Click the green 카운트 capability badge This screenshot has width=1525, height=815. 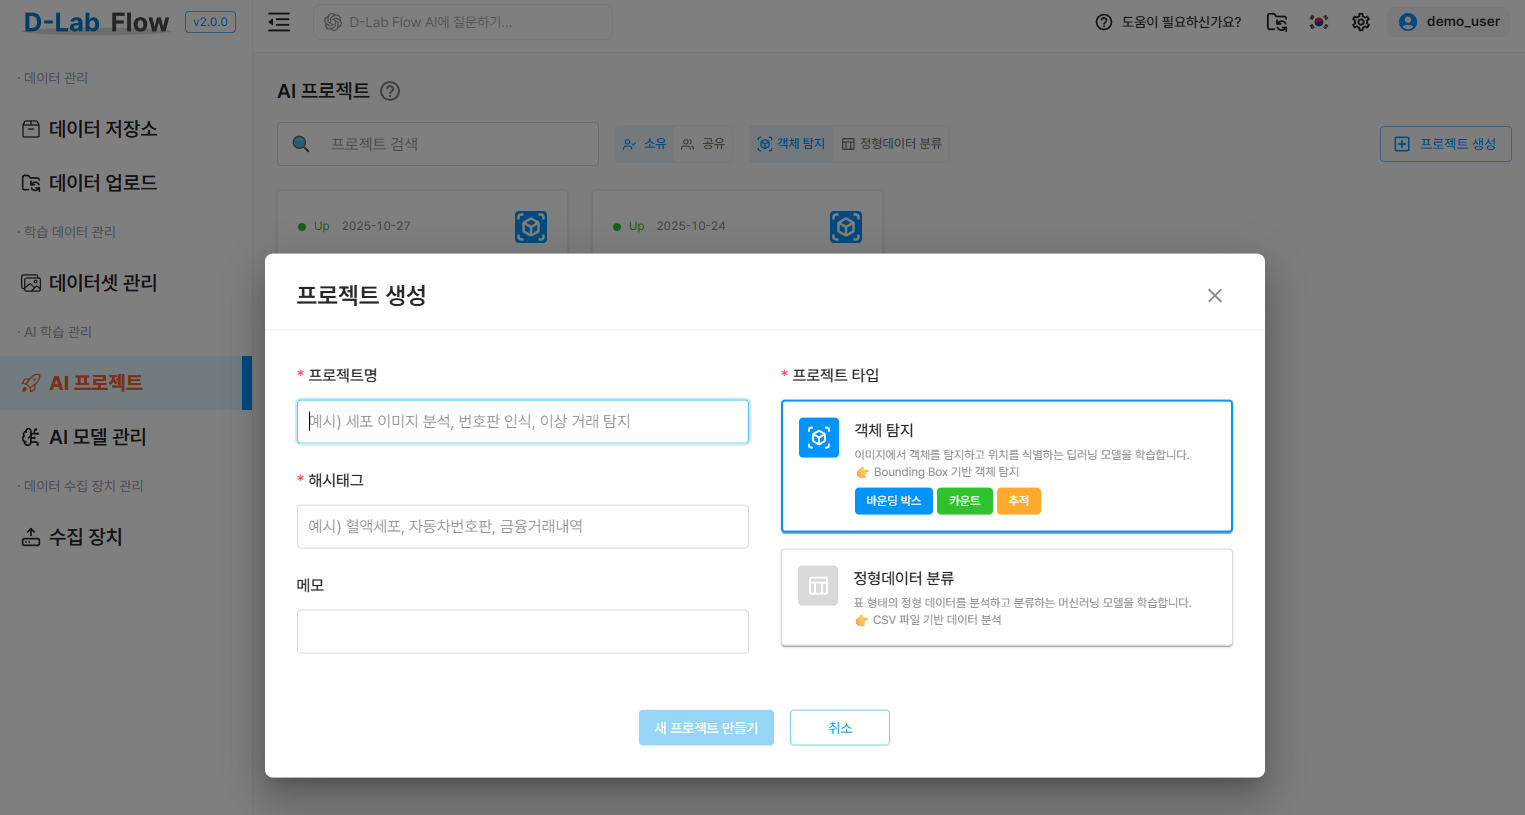964,501
